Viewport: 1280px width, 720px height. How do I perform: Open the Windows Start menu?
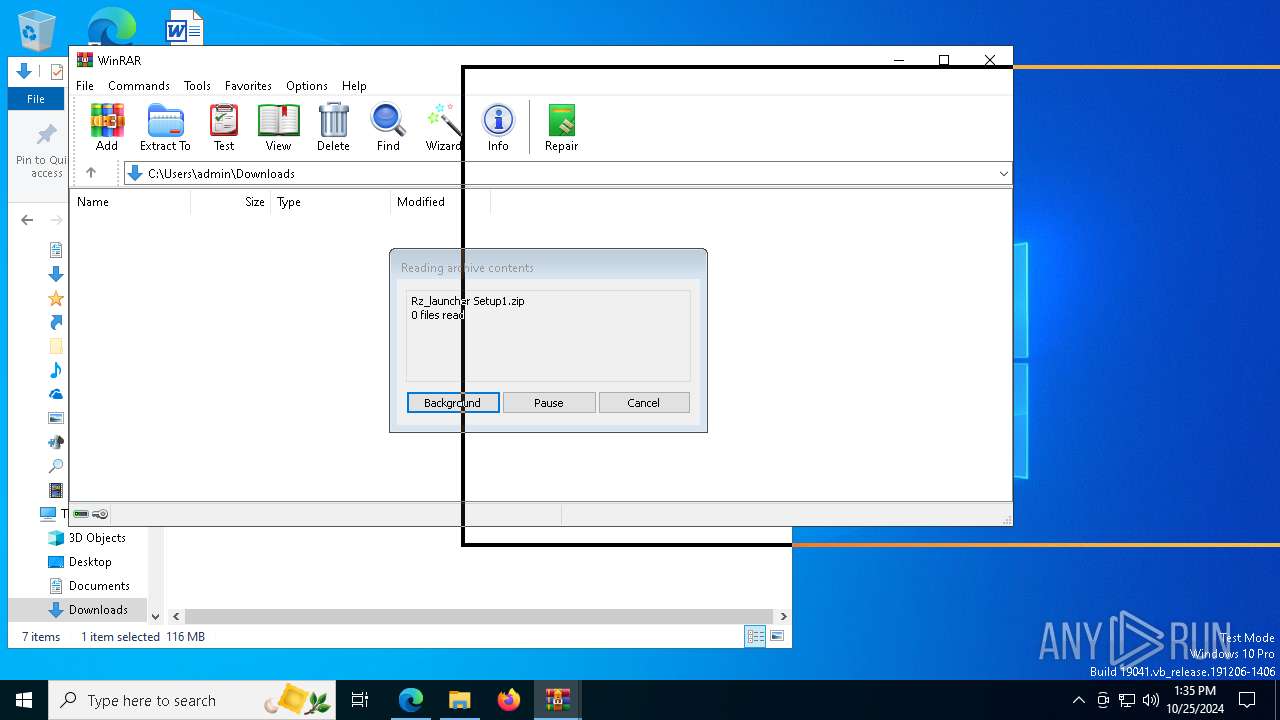tap(24, 700)
